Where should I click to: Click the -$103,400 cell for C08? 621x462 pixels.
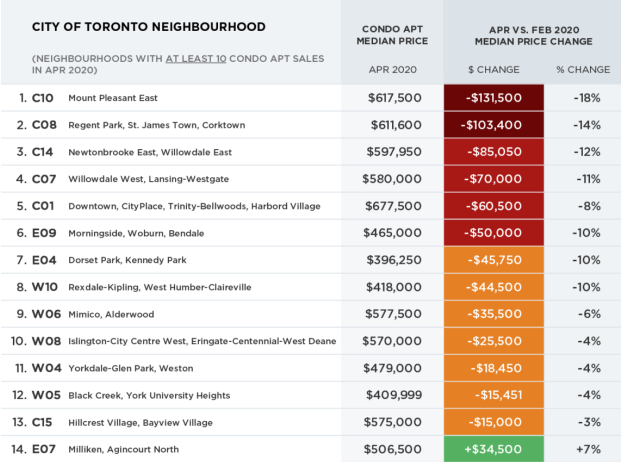(x=493, y=125)
